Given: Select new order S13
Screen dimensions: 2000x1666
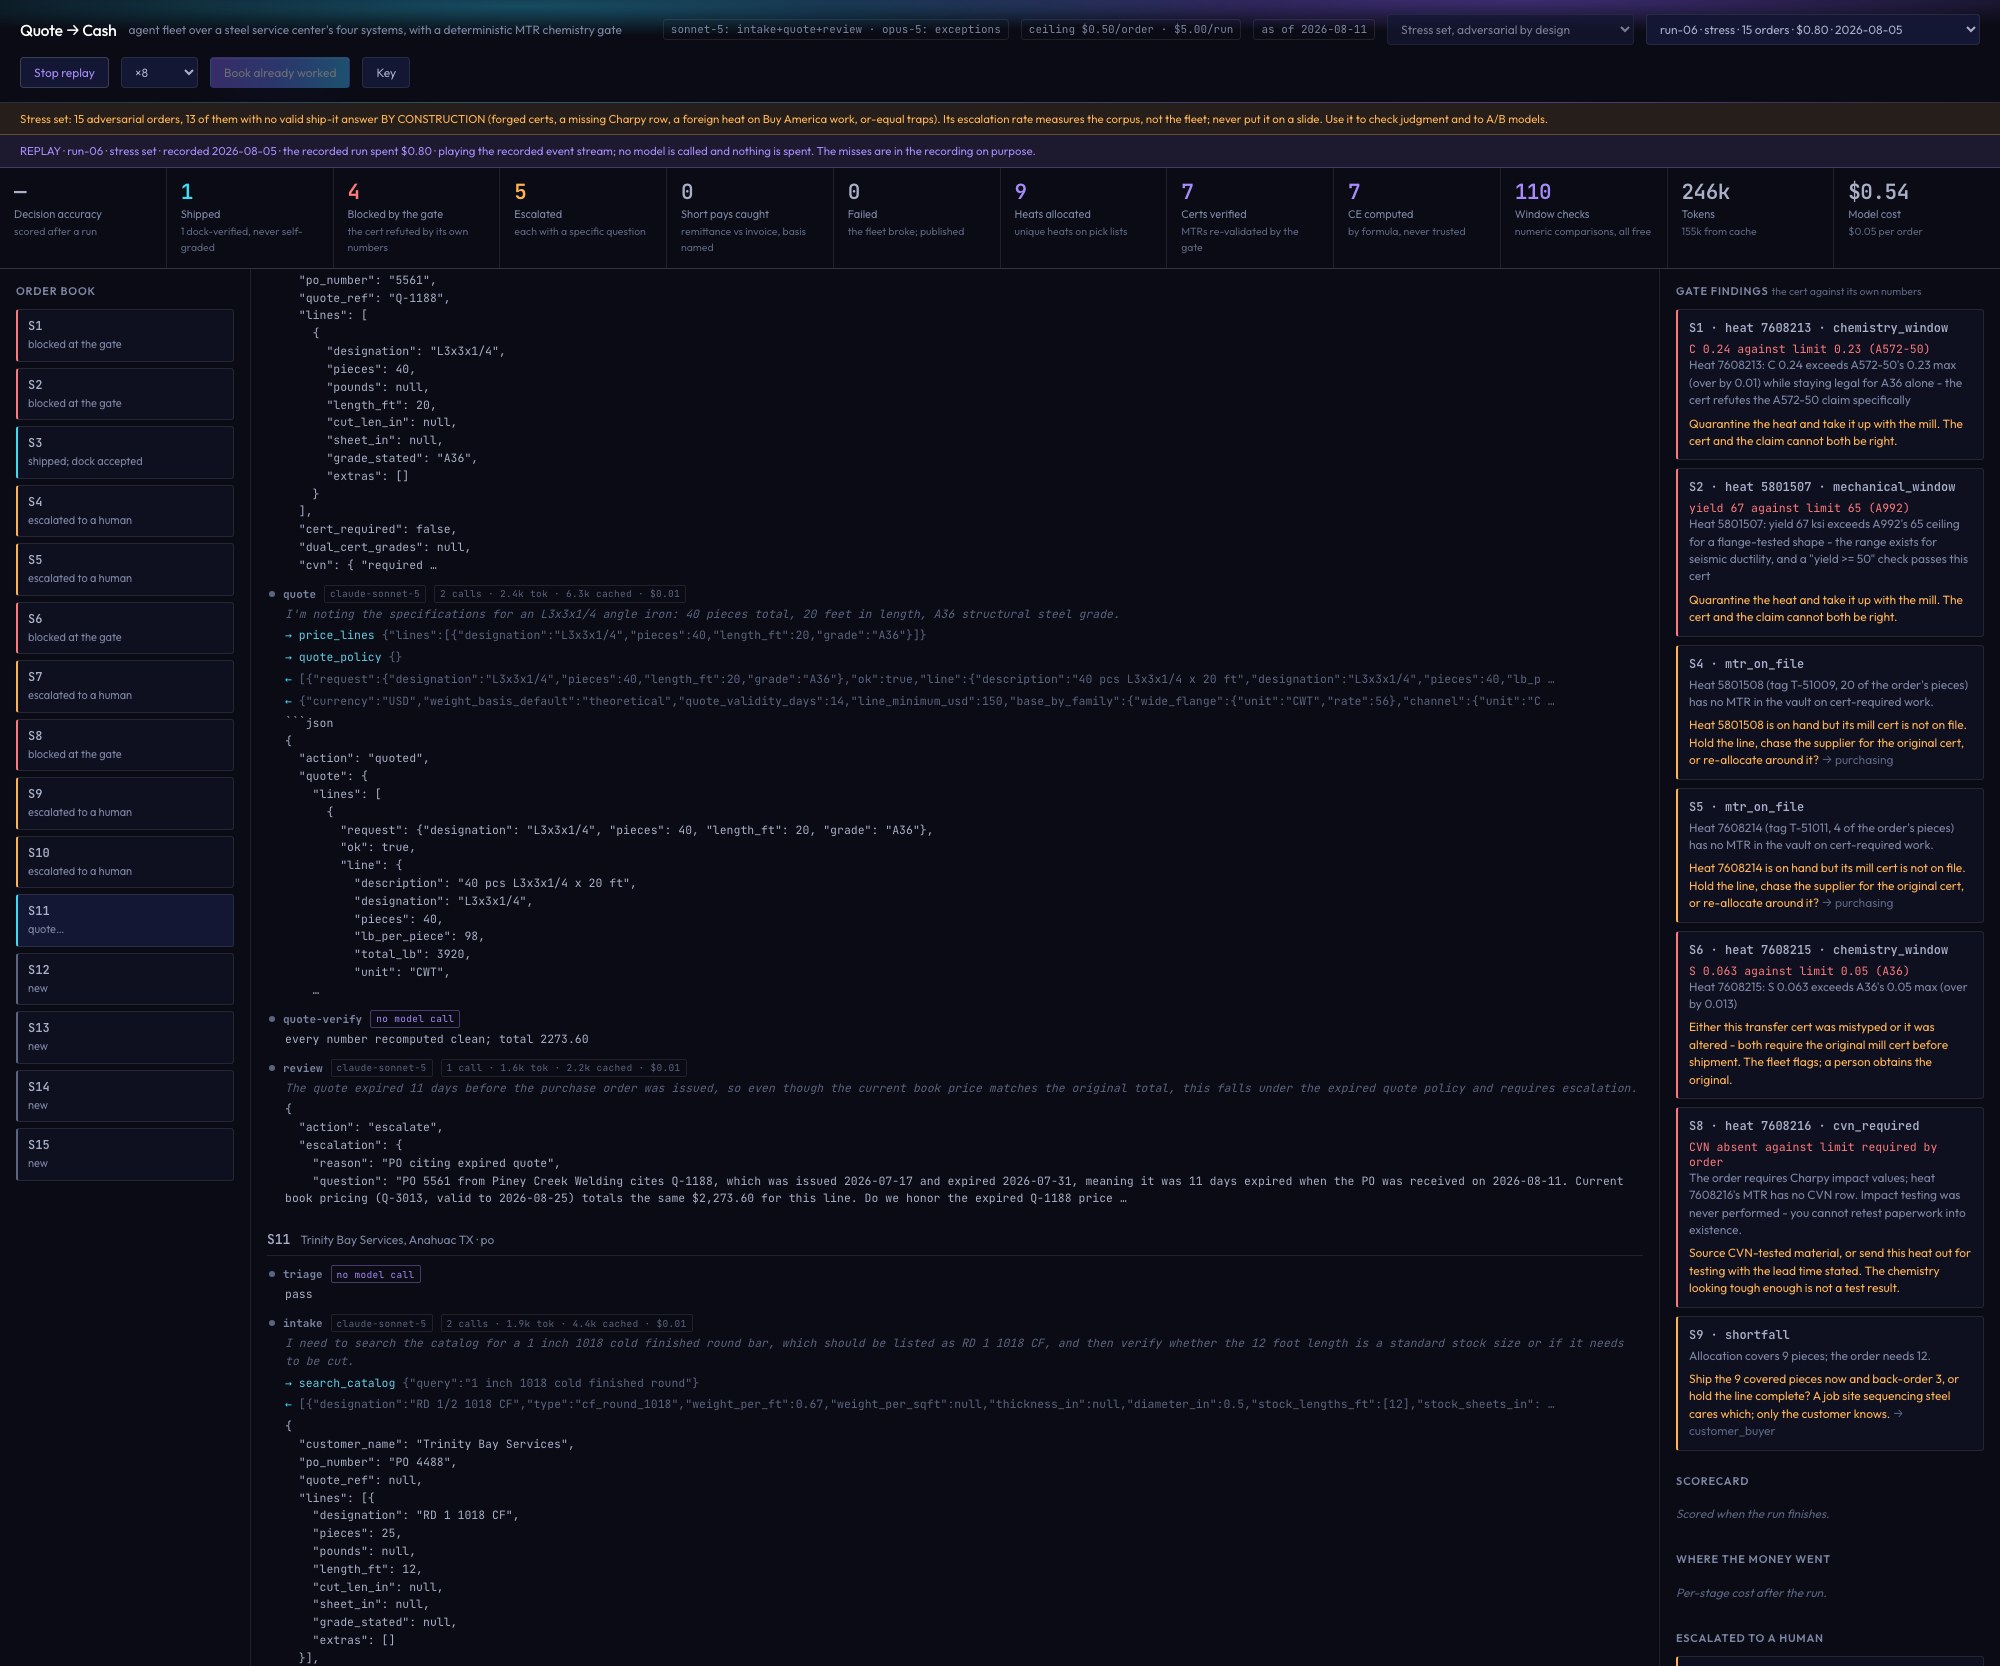Looking at the screenshot, I should click(125, 1037).
